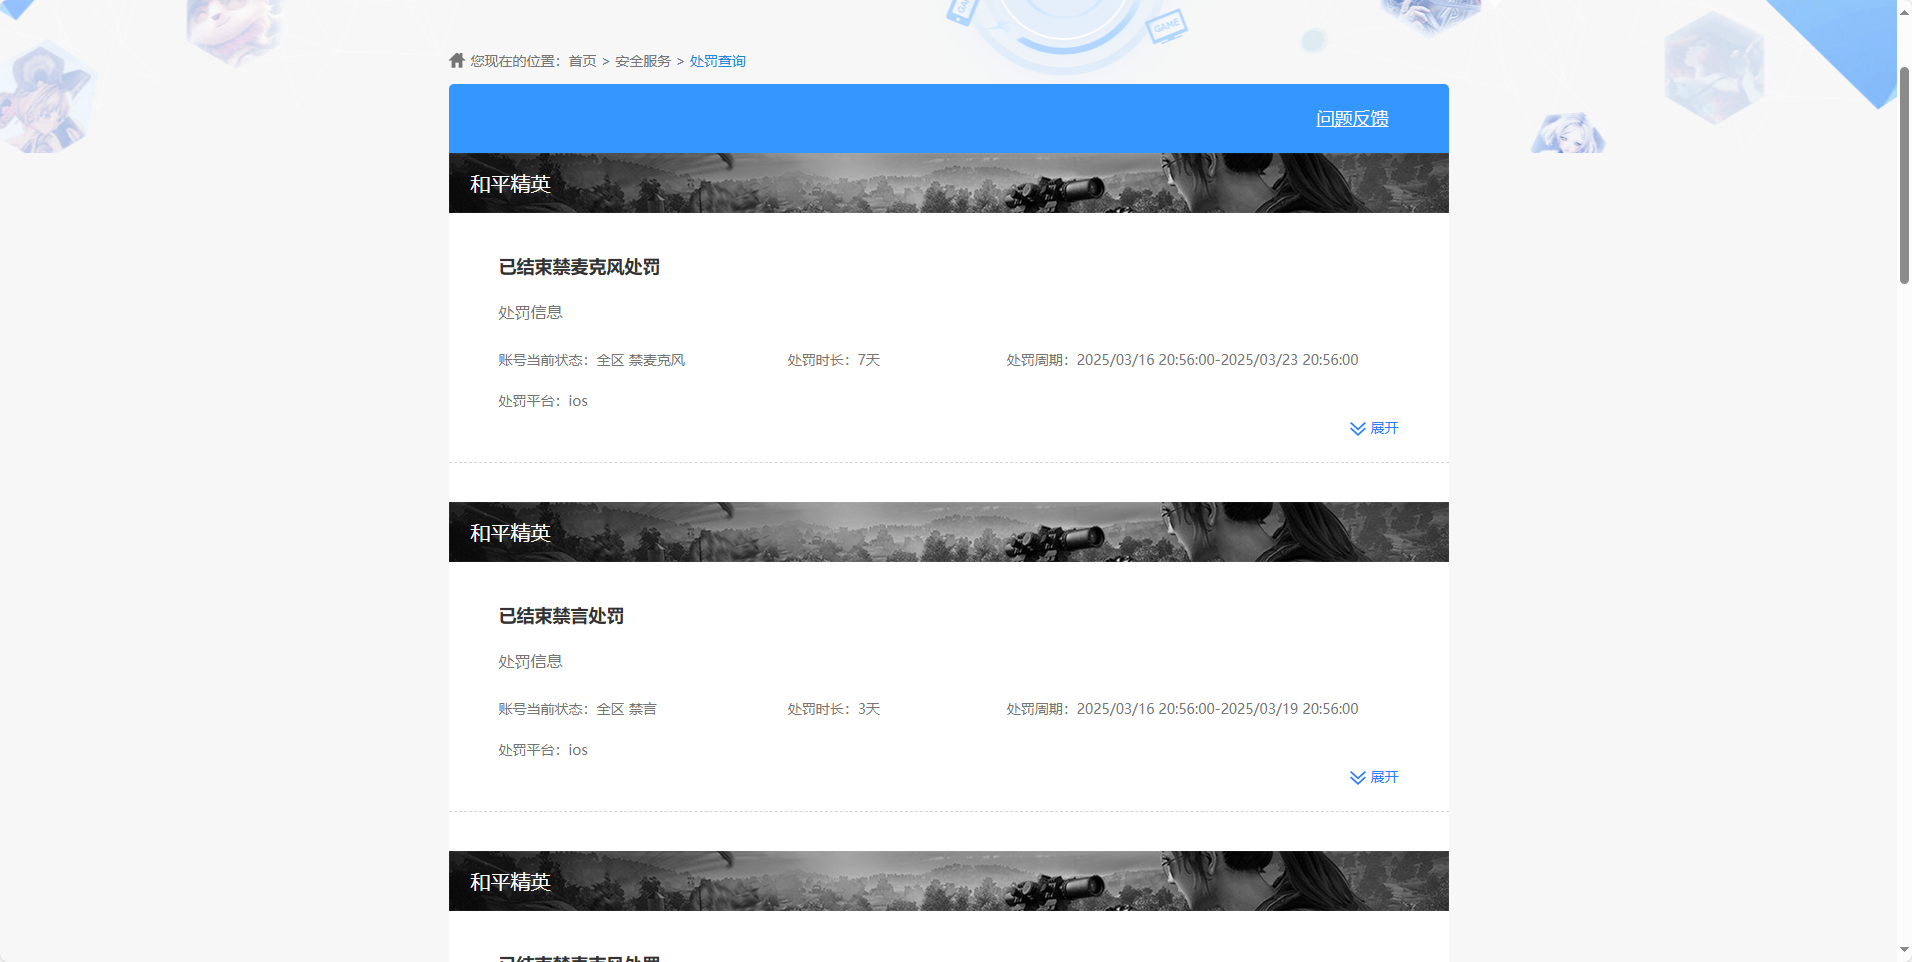This screenshot has height=962, width=1912.
Task: Click the bottom 和平精英 banner
Action: [947, 881]
